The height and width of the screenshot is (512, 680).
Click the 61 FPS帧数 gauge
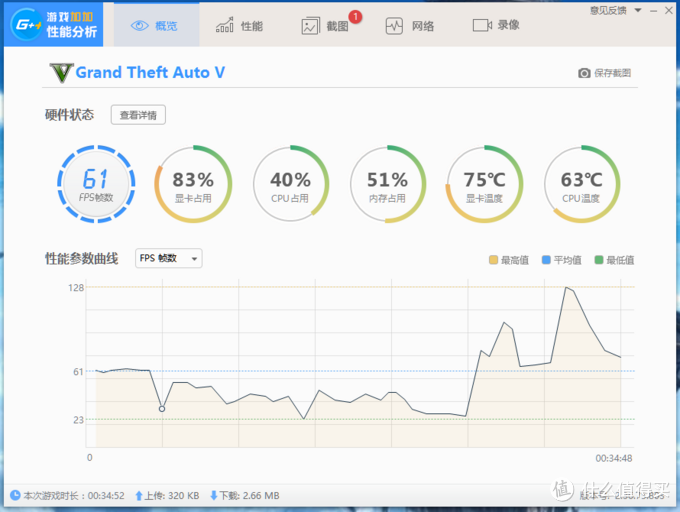(x=96, y=184)
